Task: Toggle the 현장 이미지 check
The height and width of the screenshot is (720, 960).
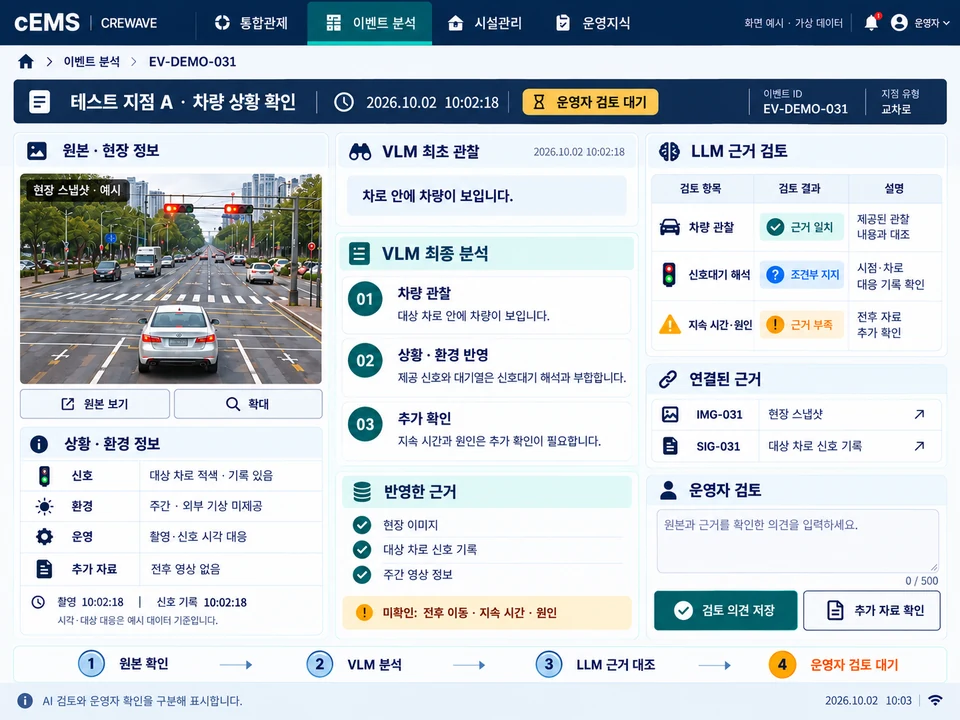Action: click(x=362, y=525)
